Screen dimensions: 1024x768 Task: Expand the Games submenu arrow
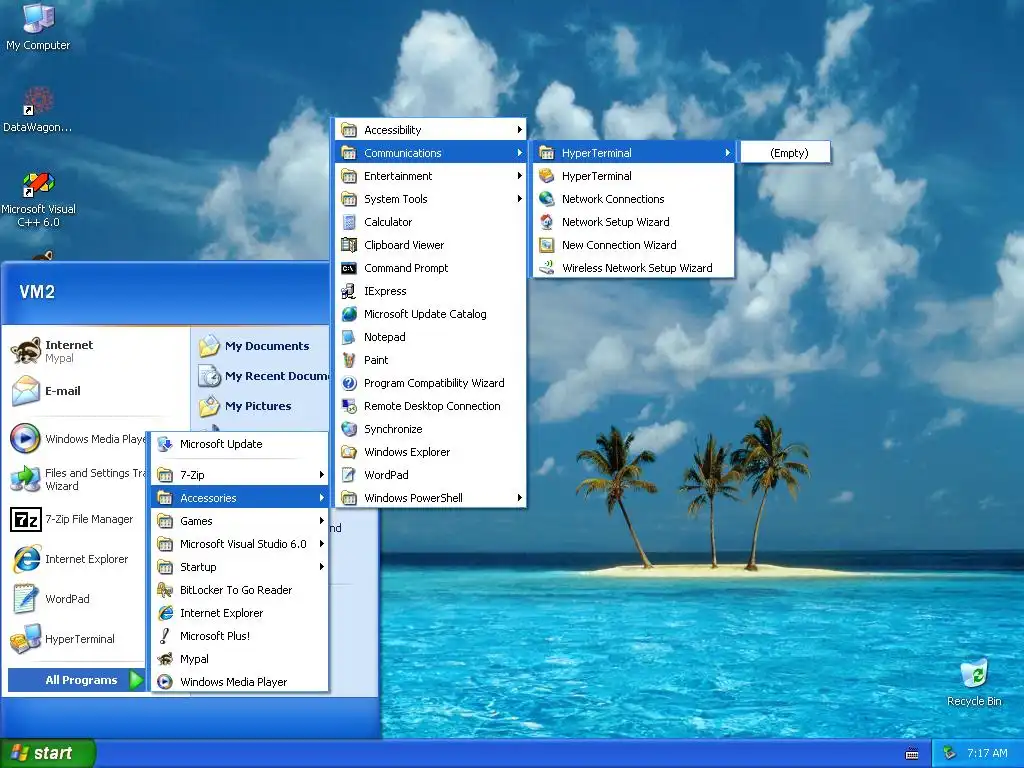321,520
